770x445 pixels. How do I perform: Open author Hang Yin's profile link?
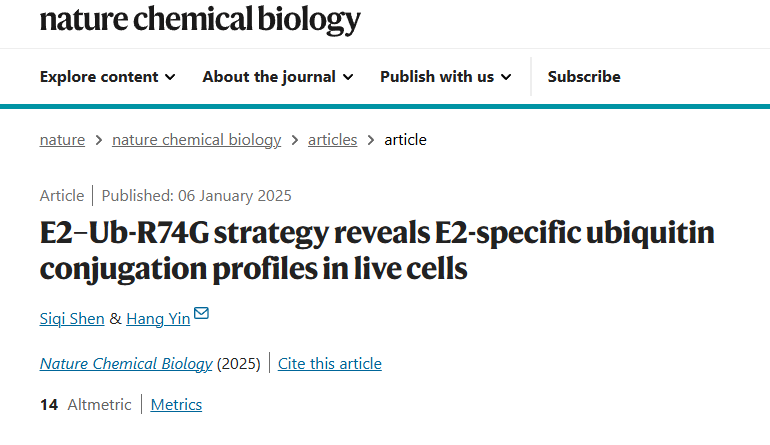[158, 319]
